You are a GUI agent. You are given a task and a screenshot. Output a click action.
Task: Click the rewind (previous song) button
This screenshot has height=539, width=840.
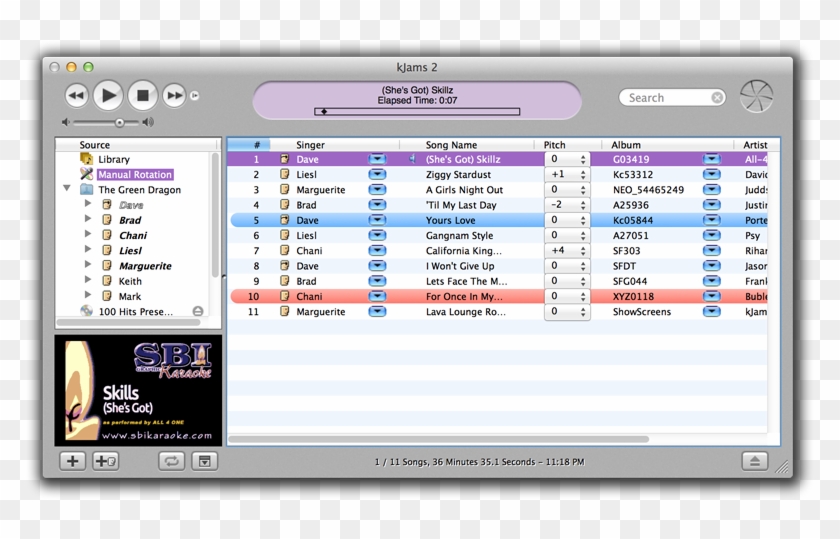click(76, 96)
